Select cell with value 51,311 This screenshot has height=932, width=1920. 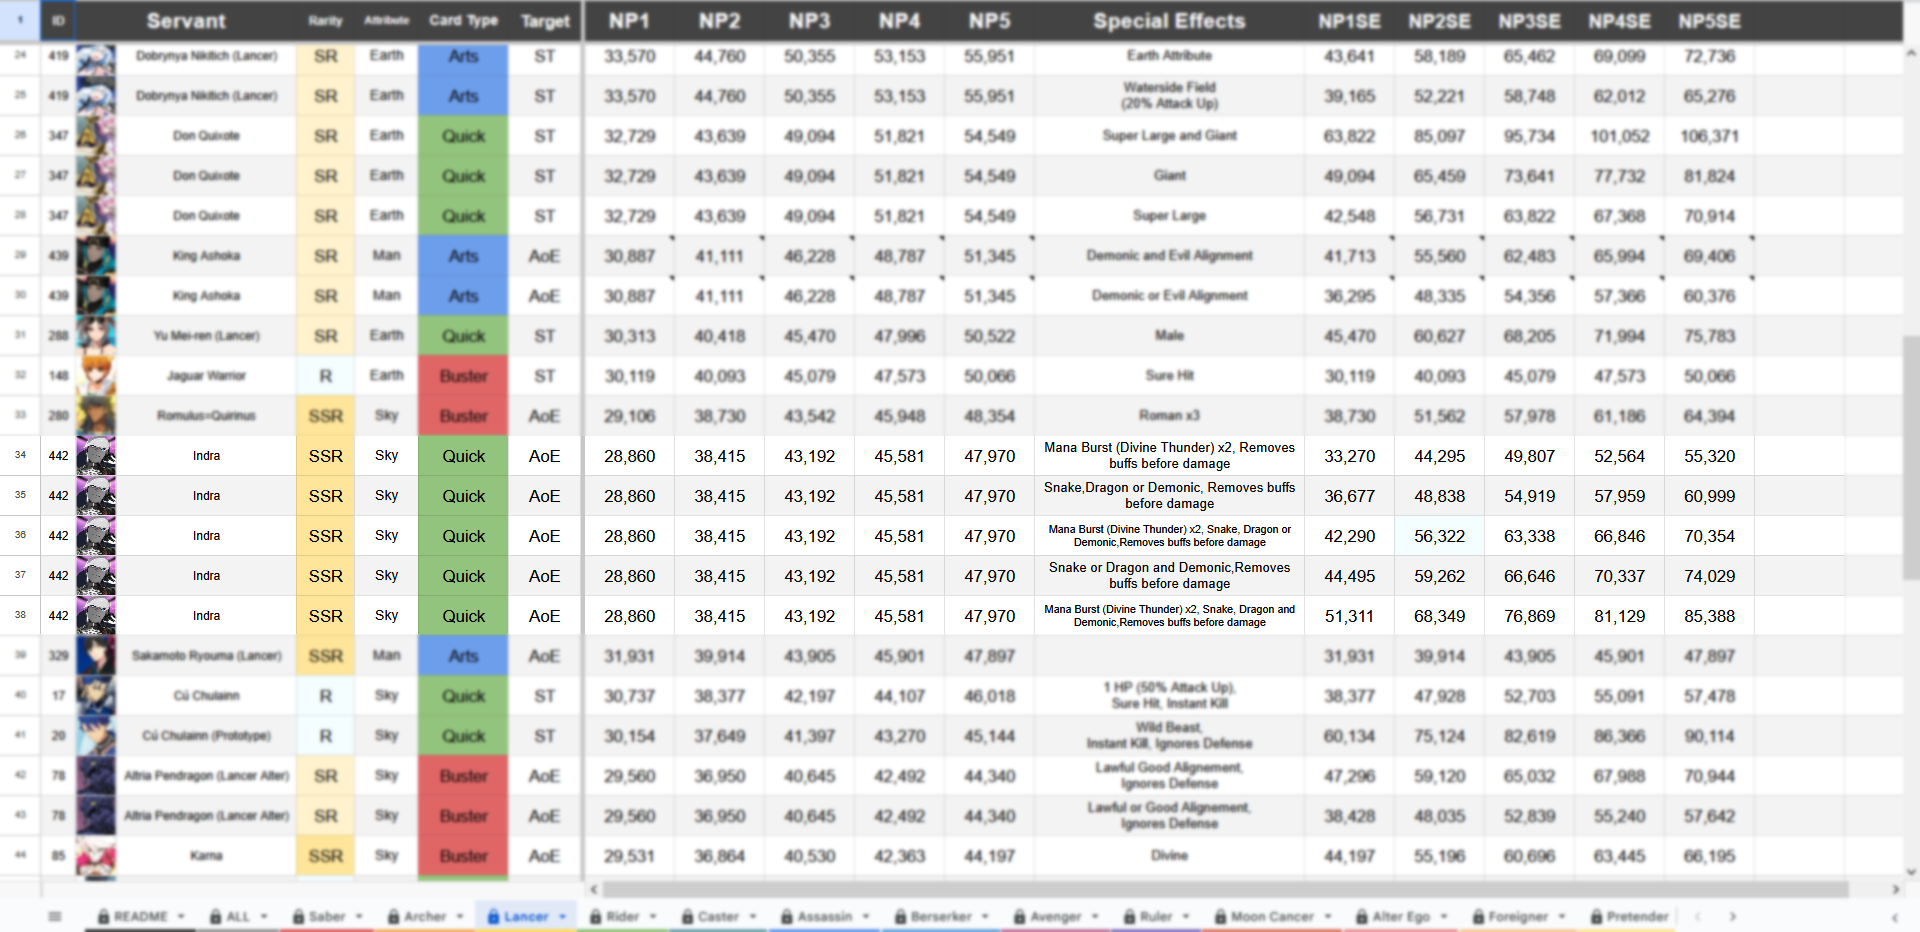click(1349, 616)
